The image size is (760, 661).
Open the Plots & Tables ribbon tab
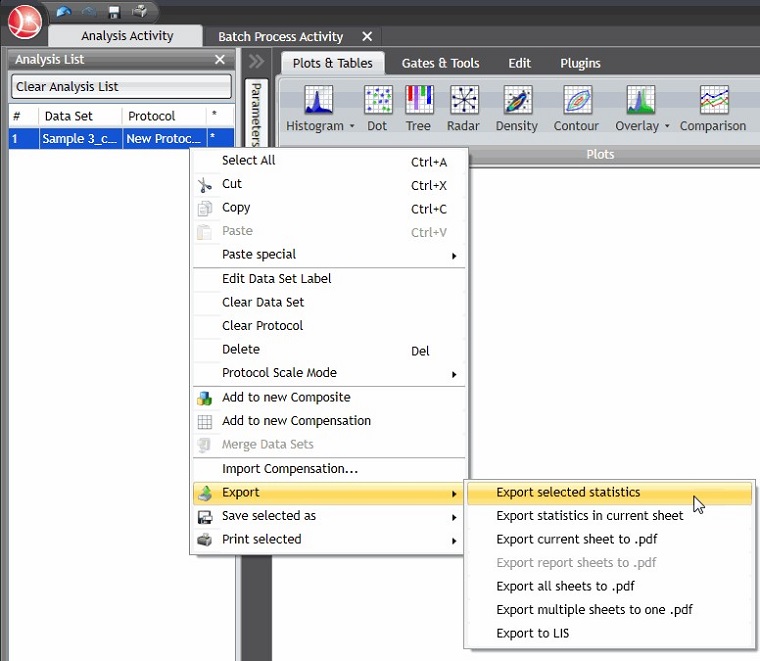click(332, 63)
